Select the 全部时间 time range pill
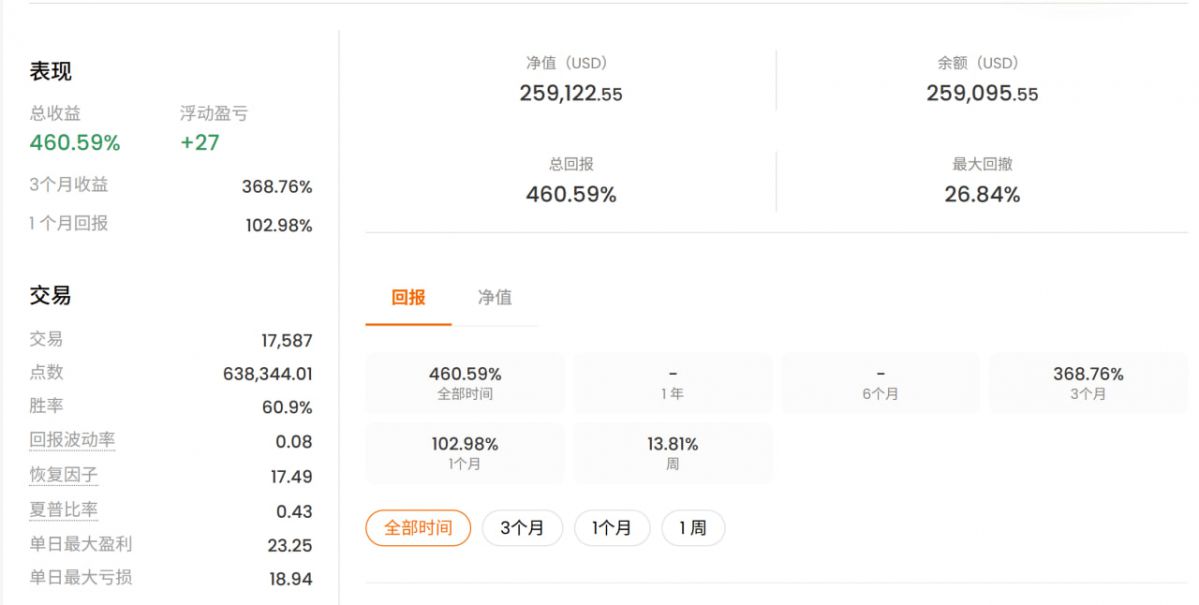Screen dimensions: 1199x605 click(x=418, y=528)
